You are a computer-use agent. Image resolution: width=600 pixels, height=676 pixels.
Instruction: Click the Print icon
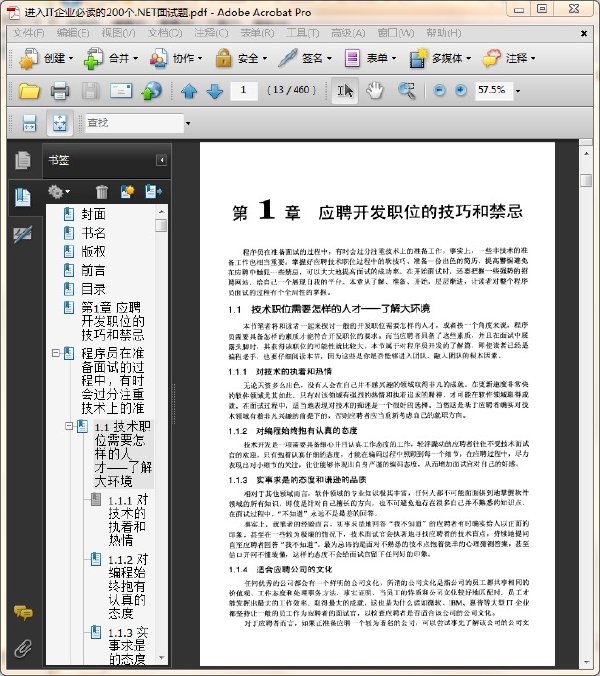pyautogui.click(x=60, y=91)
